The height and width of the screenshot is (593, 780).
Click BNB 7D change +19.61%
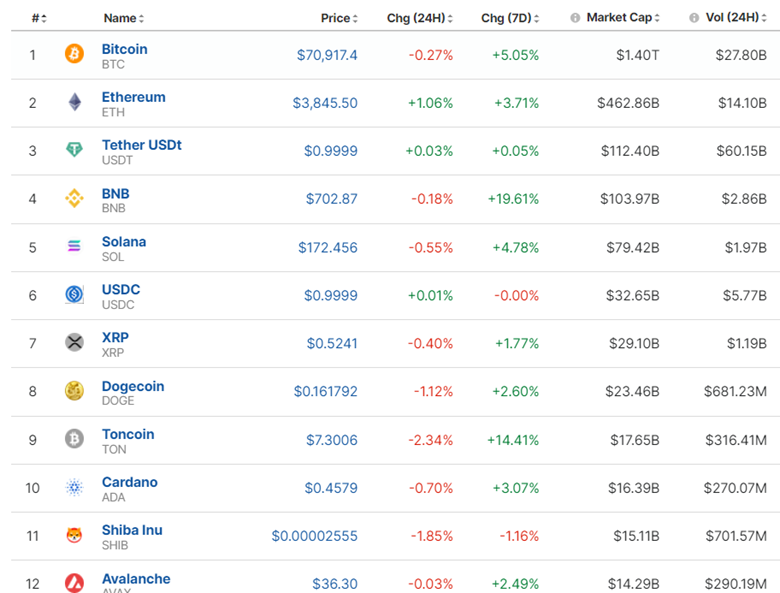513,199
